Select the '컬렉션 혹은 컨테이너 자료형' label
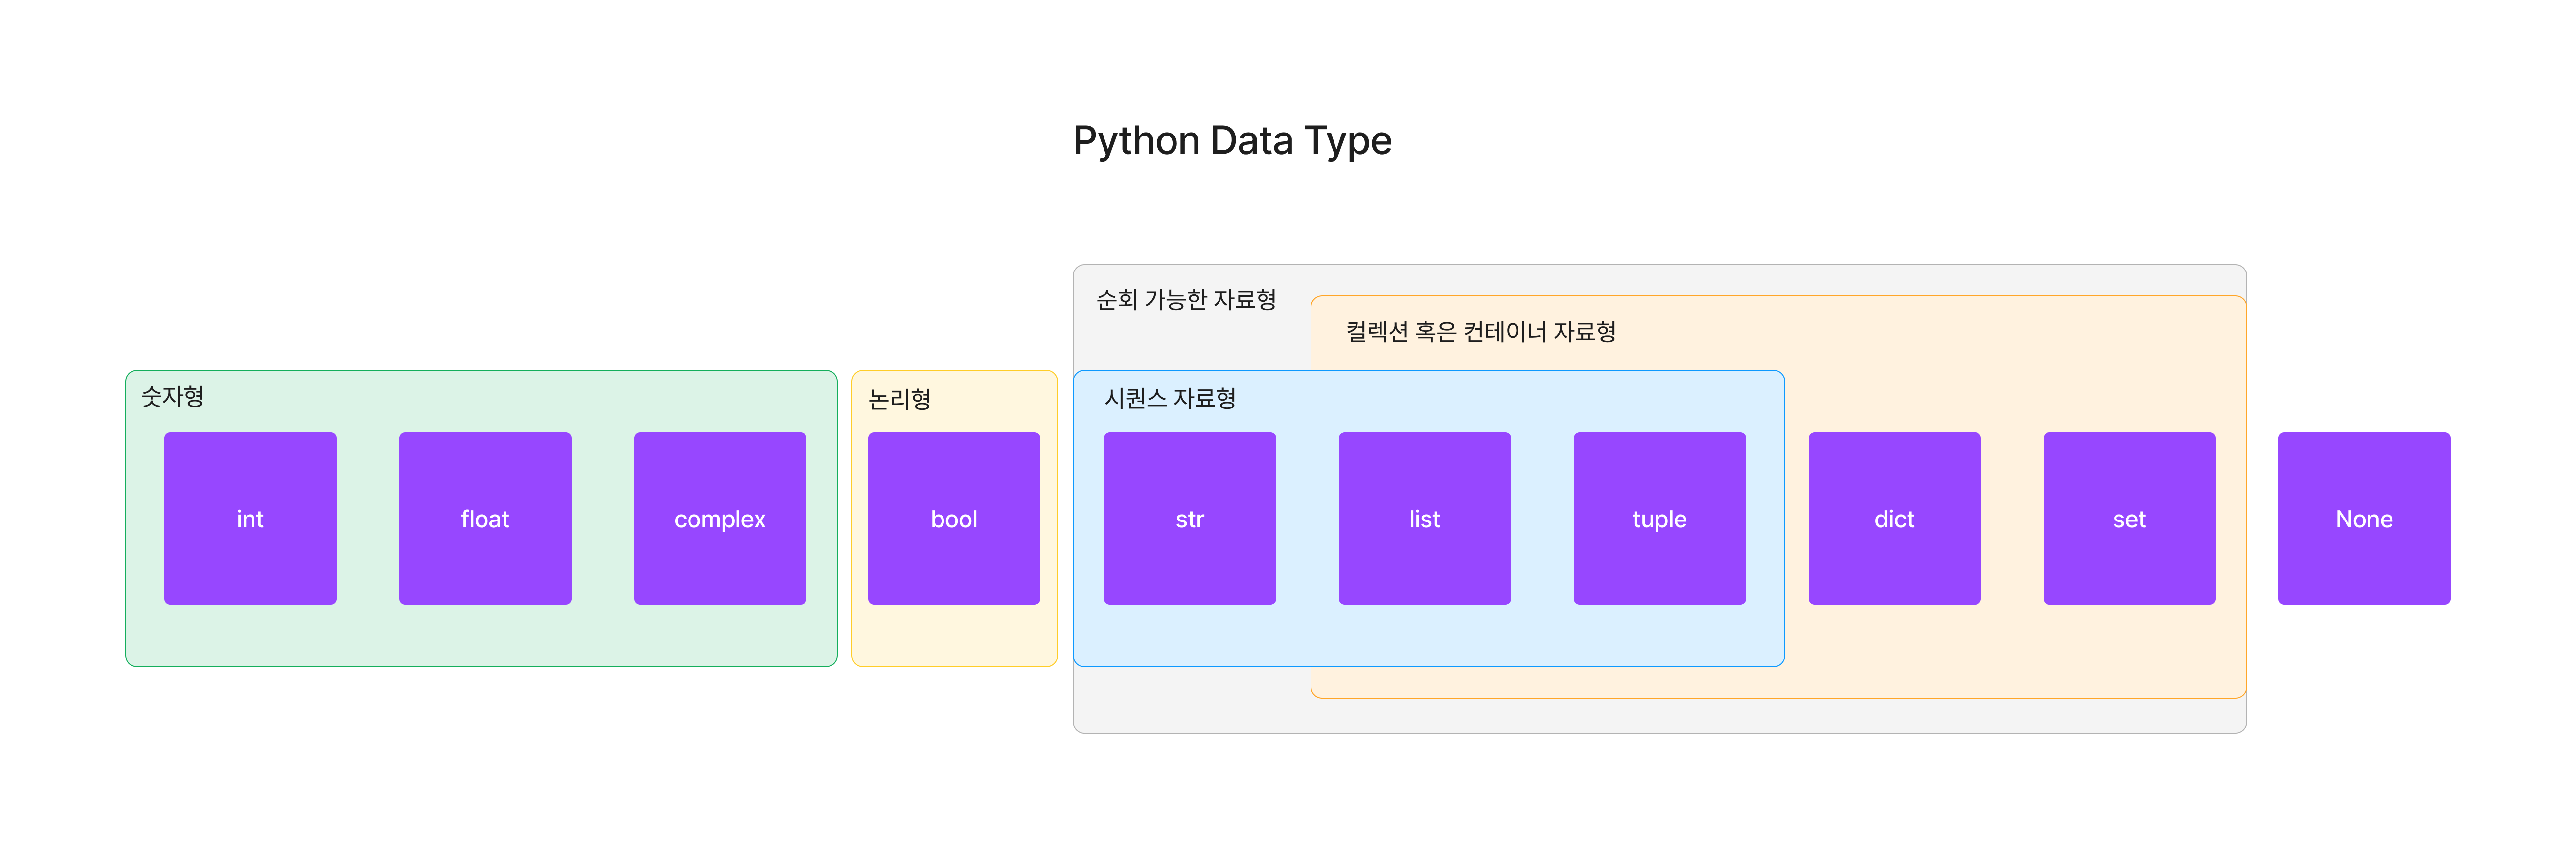 coord(1481,331)
